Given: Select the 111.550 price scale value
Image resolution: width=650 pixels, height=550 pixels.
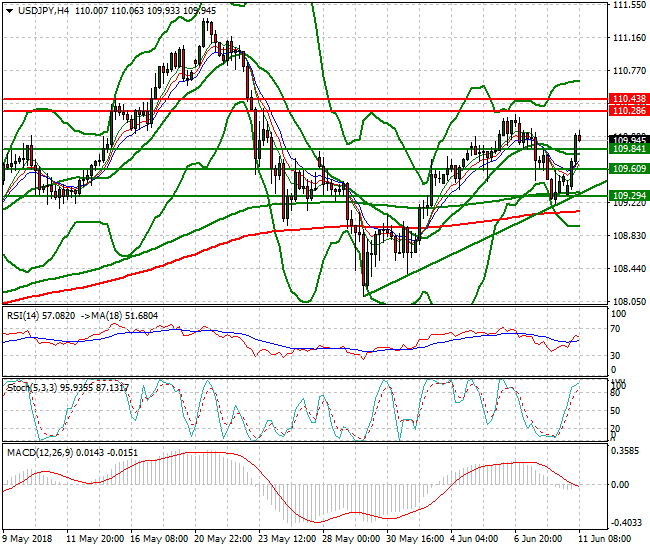Looking at the screenshot, I should coord(629,5).
